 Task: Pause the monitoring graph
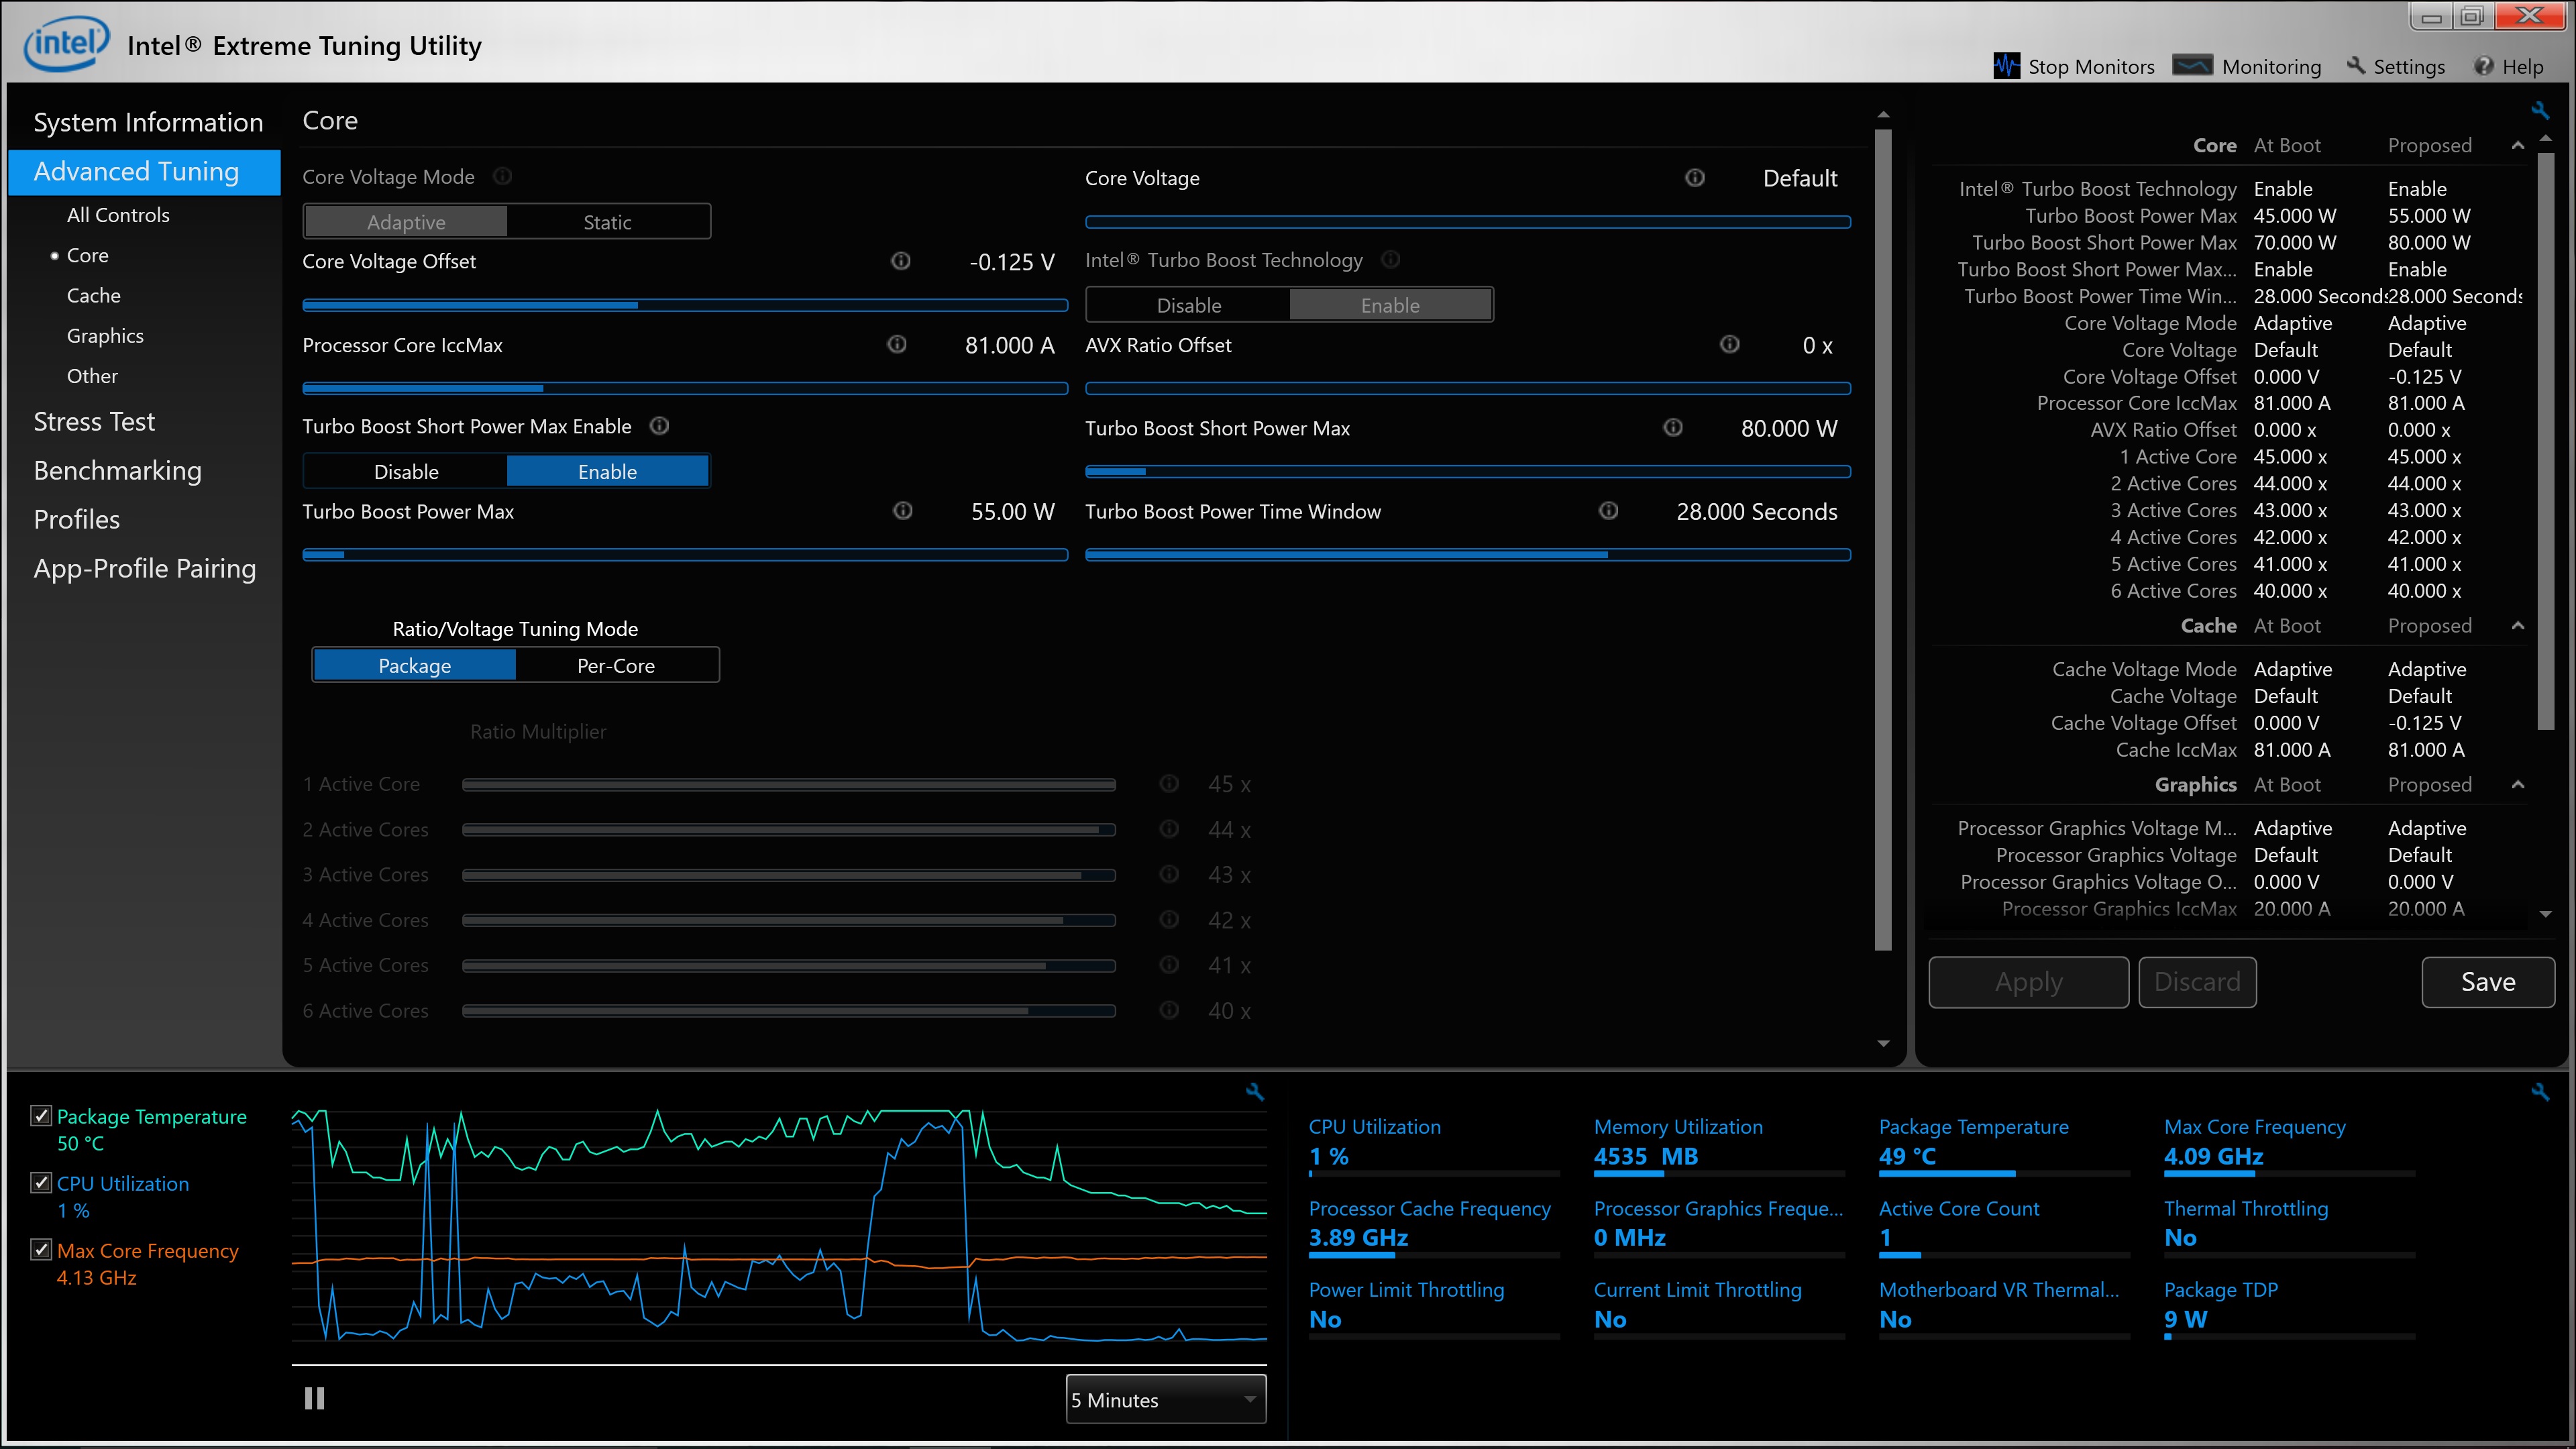pyautogui.click(x=314, y=1398)
